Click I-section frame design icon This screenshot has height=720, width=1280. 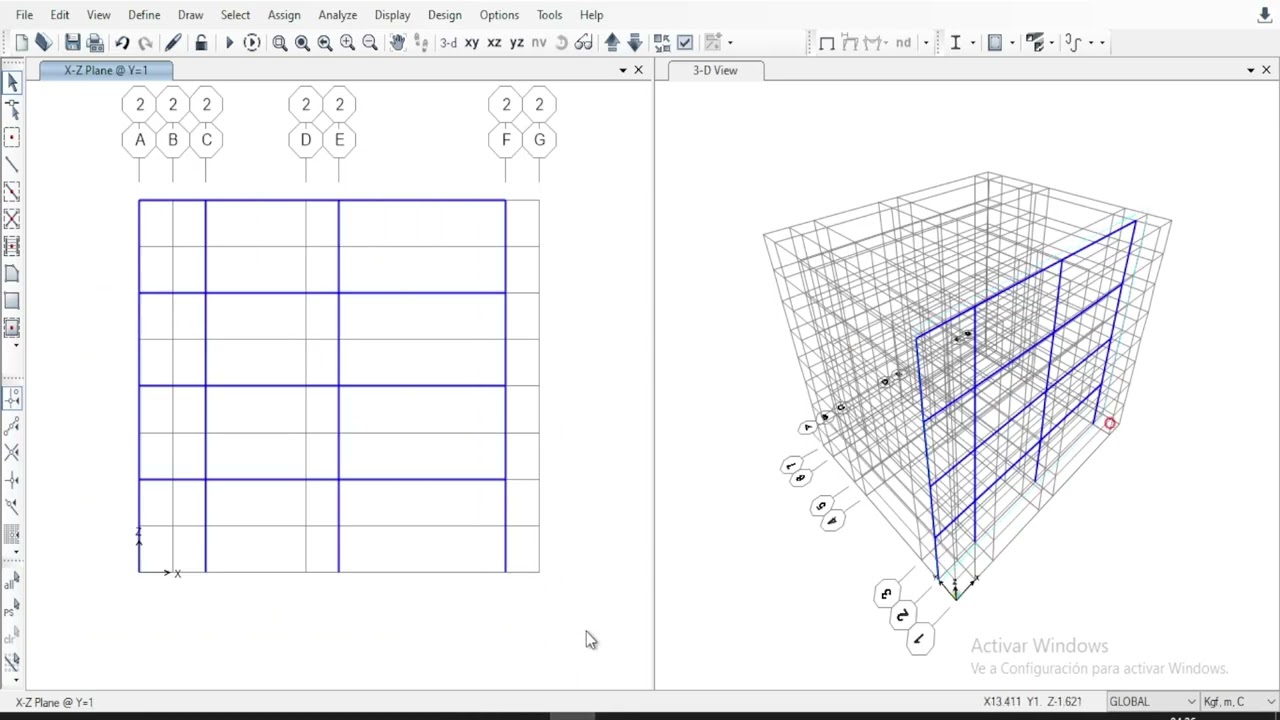tap(956, 42)
